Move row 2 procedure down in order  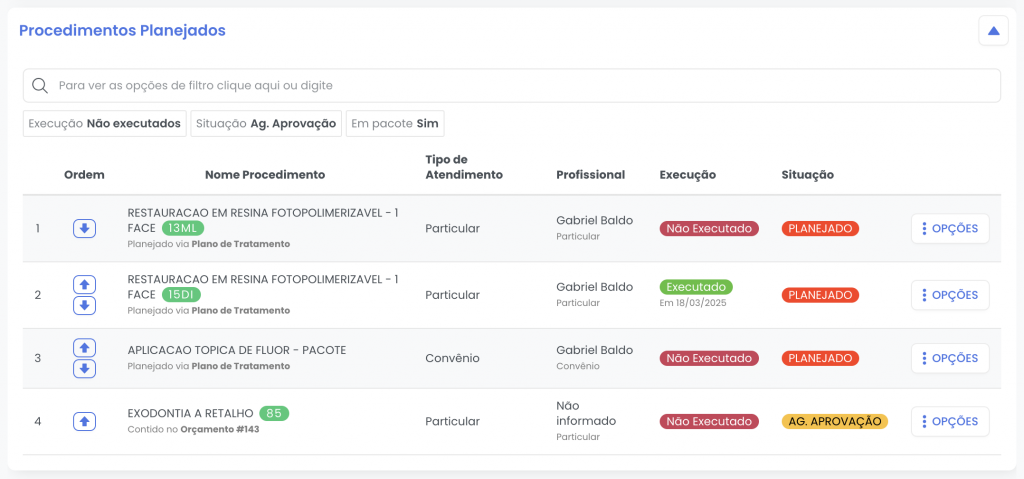(85, 305)
